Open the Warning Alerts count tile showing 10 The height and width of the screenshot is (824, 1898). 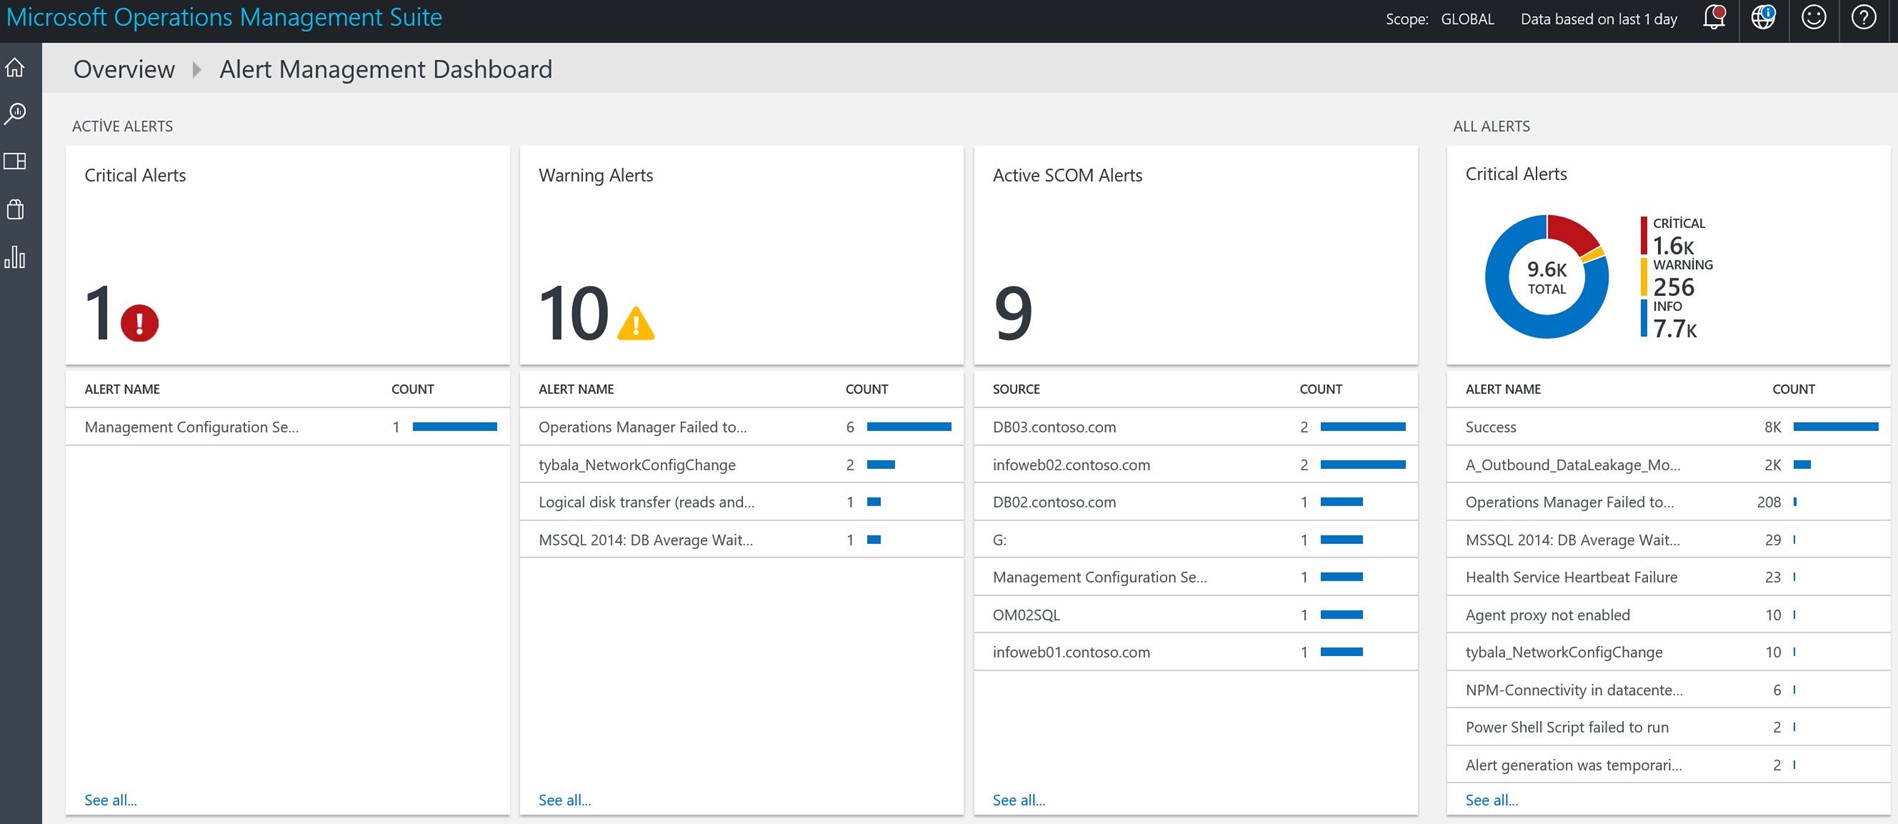742,255
